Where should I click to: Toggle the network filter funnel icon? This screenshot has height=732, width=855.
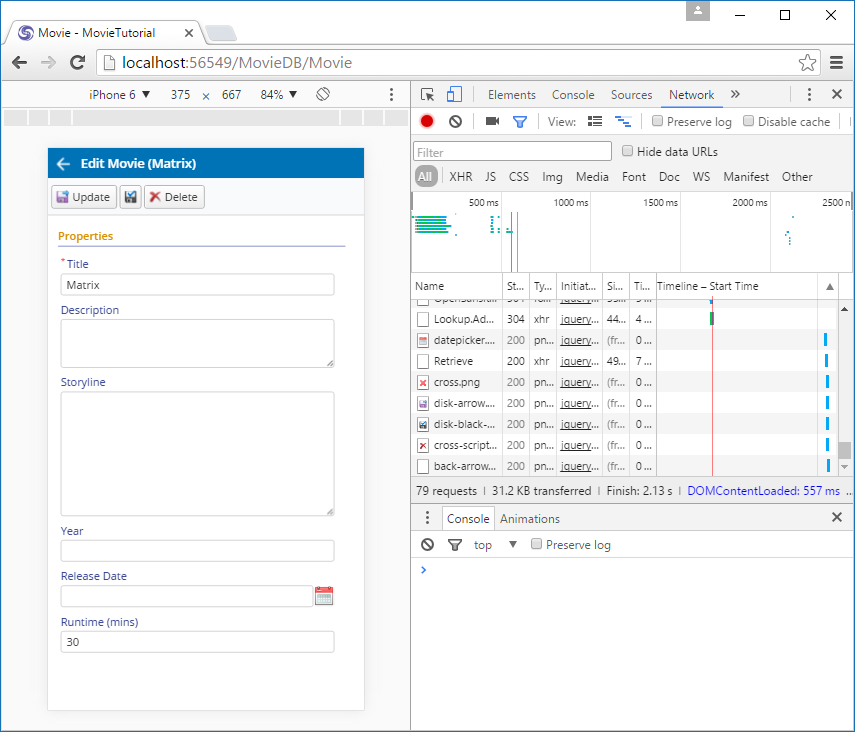click(x=520, y=121)
